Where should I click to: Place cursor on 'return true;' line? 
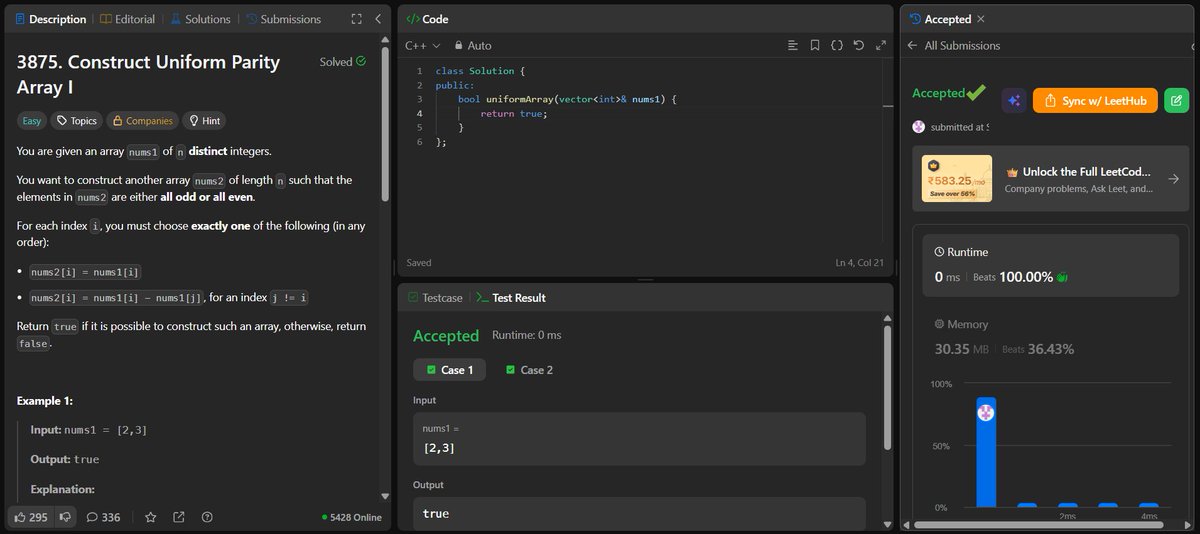[514, 114]
